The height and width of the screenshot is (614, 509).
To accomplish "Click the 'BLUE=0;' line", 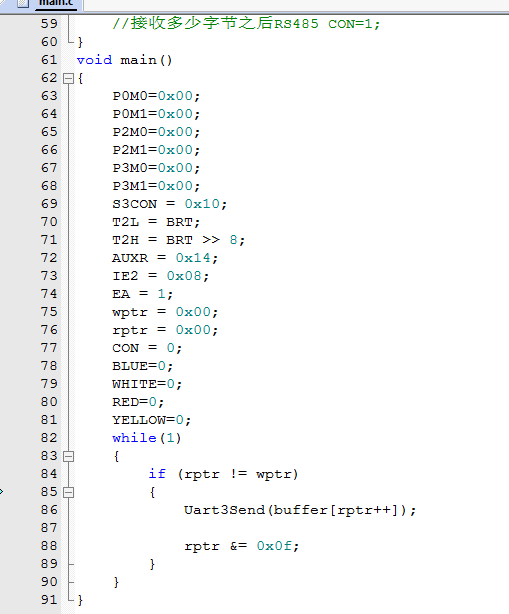I will pos(143,366).
